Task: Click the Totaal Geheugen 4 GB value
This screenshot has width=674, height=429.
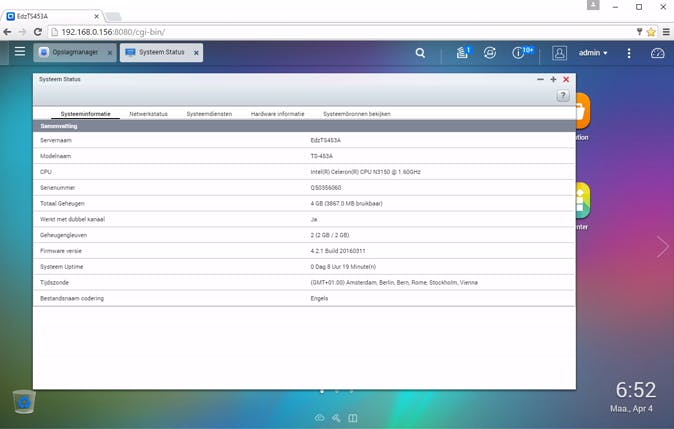Action: (x=346, y=204)
